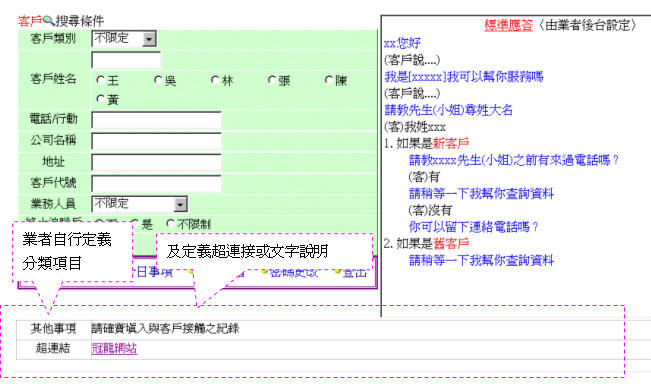Pick the 陳 surname radio button
This screenshot has height=384, width=651.
pyautogui.click(x=329, y=79)
